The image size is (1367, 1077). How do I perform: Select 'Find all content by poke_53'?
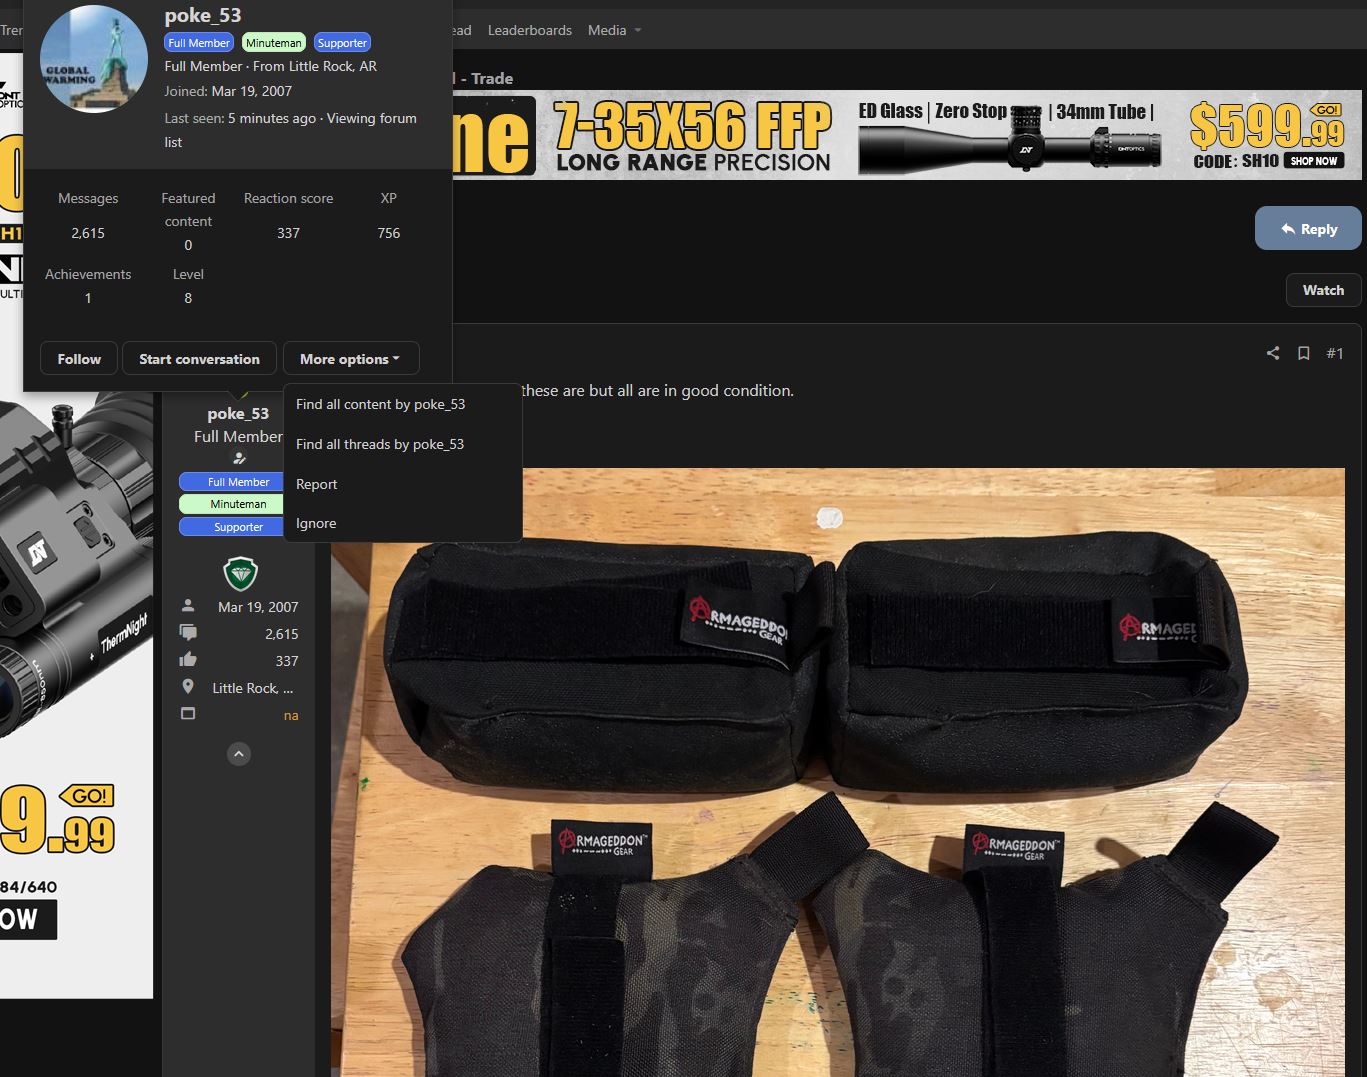[380, 404]
